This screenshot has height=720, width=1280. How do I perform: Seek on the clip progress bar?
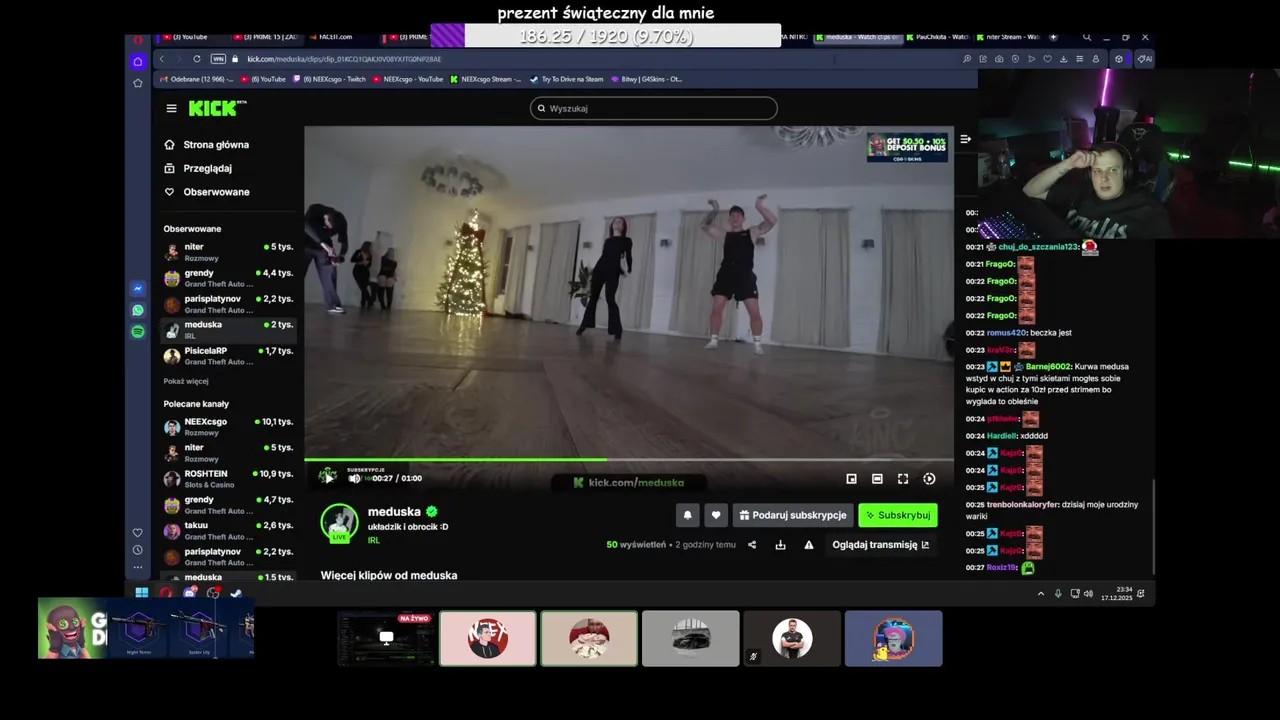pos(629,460)
